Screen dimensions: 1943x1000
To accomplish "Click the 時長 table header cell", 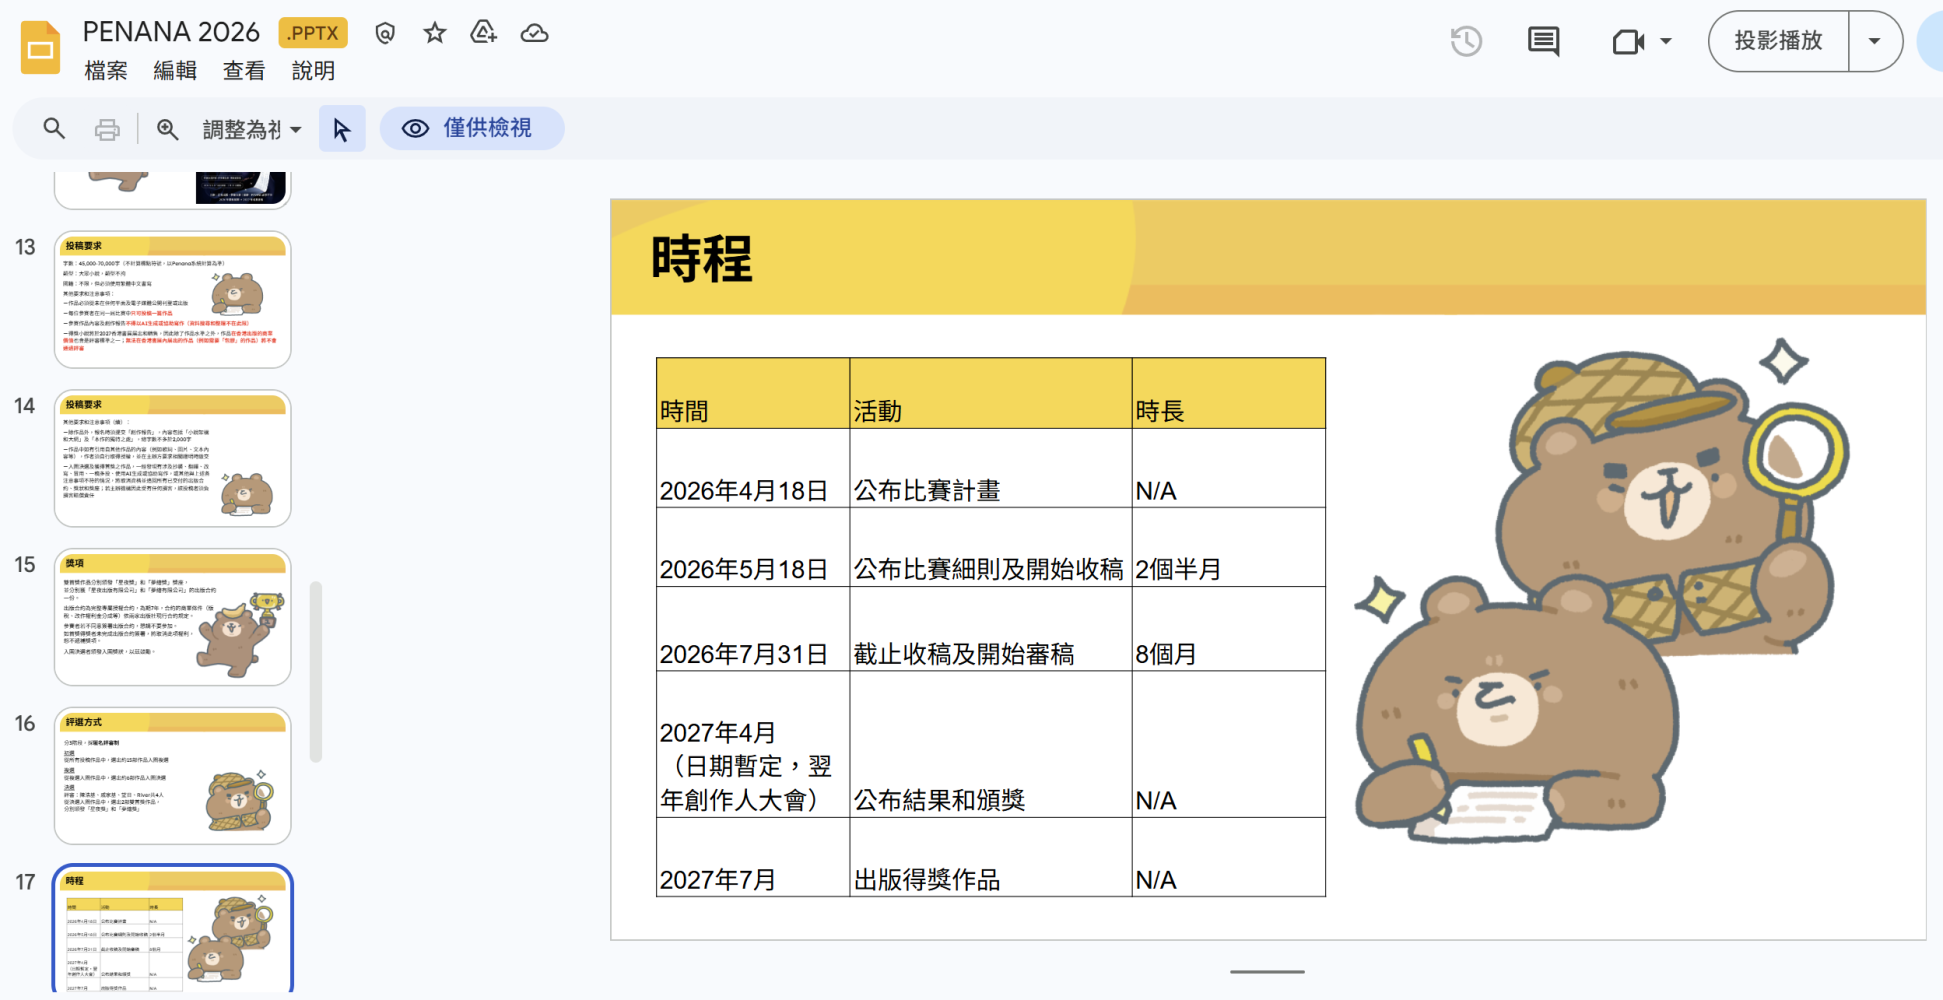I will (x=1229, y=393).
